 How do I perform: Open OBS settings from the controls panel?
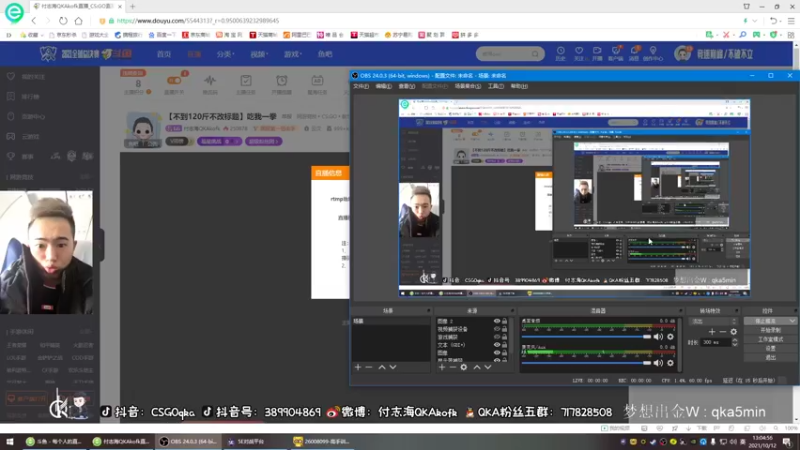pyautogui.click(x=770, y=348)
